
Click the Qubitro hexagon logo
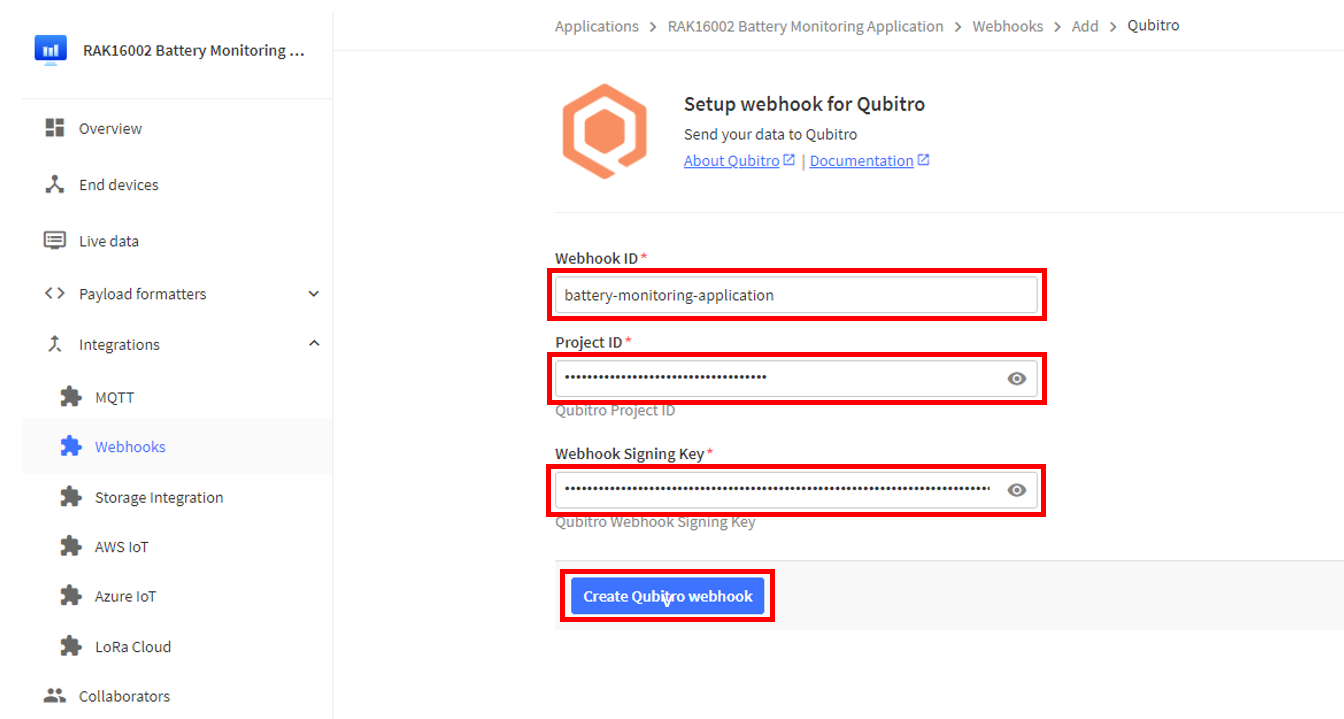click(604, 132)
